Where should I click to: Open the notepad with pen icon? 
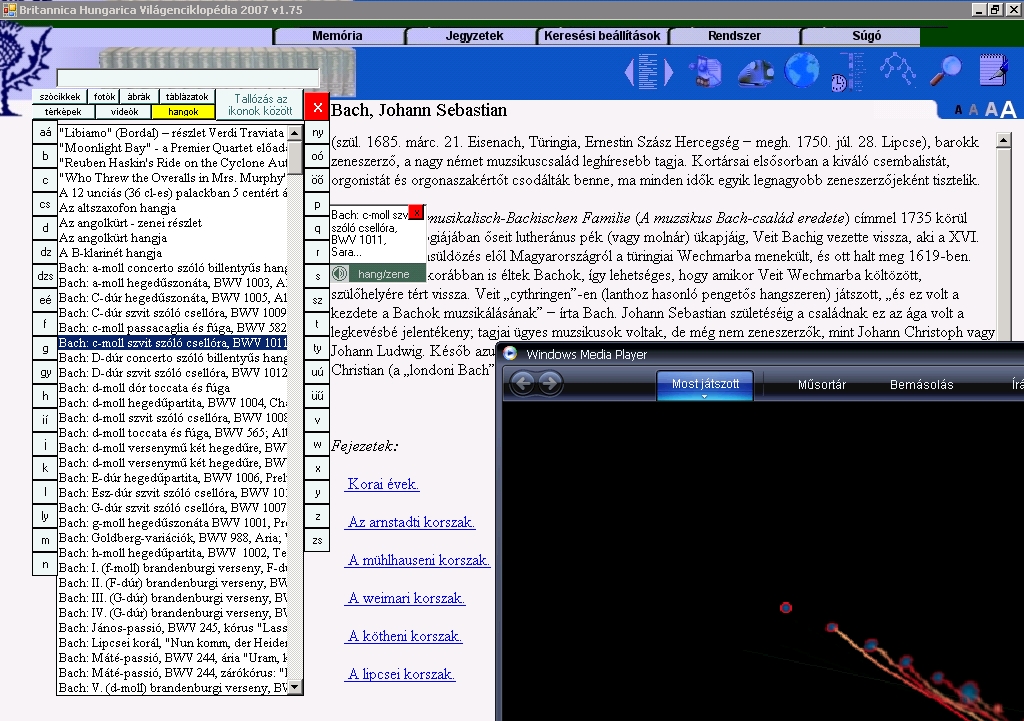coord(994,70)
